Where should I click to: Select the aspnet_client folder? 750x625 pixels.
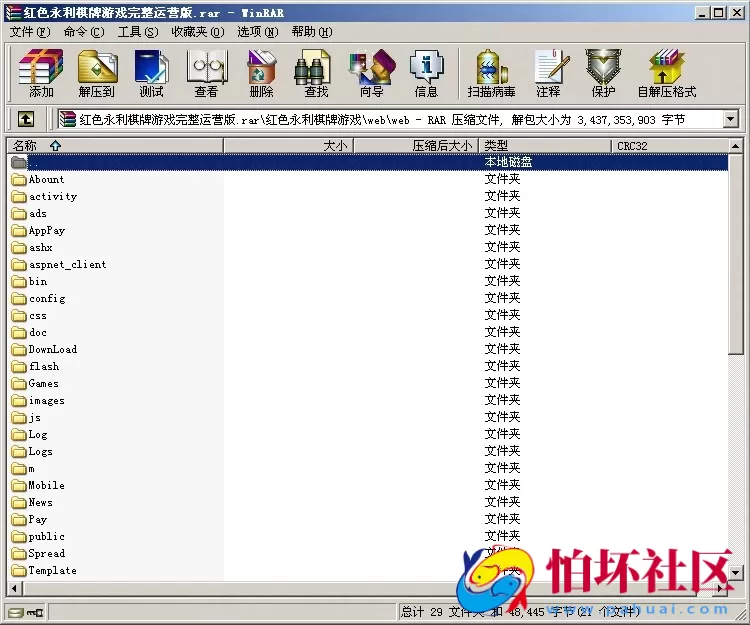coord(59,264)
